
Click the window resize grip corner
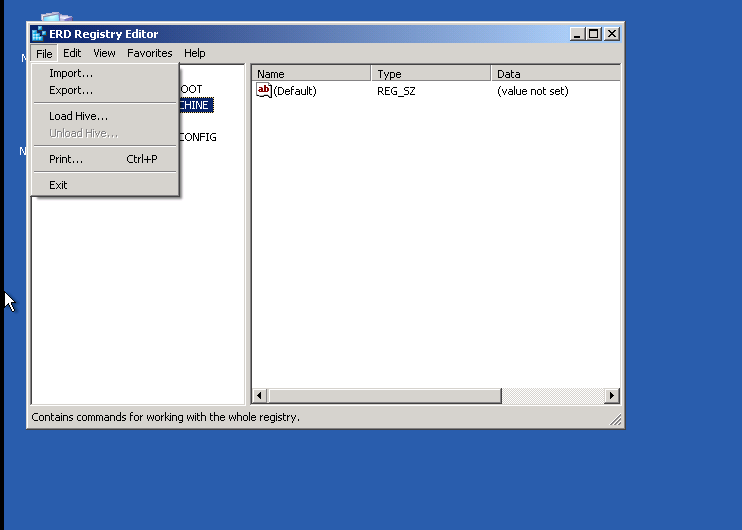point(615,419)
